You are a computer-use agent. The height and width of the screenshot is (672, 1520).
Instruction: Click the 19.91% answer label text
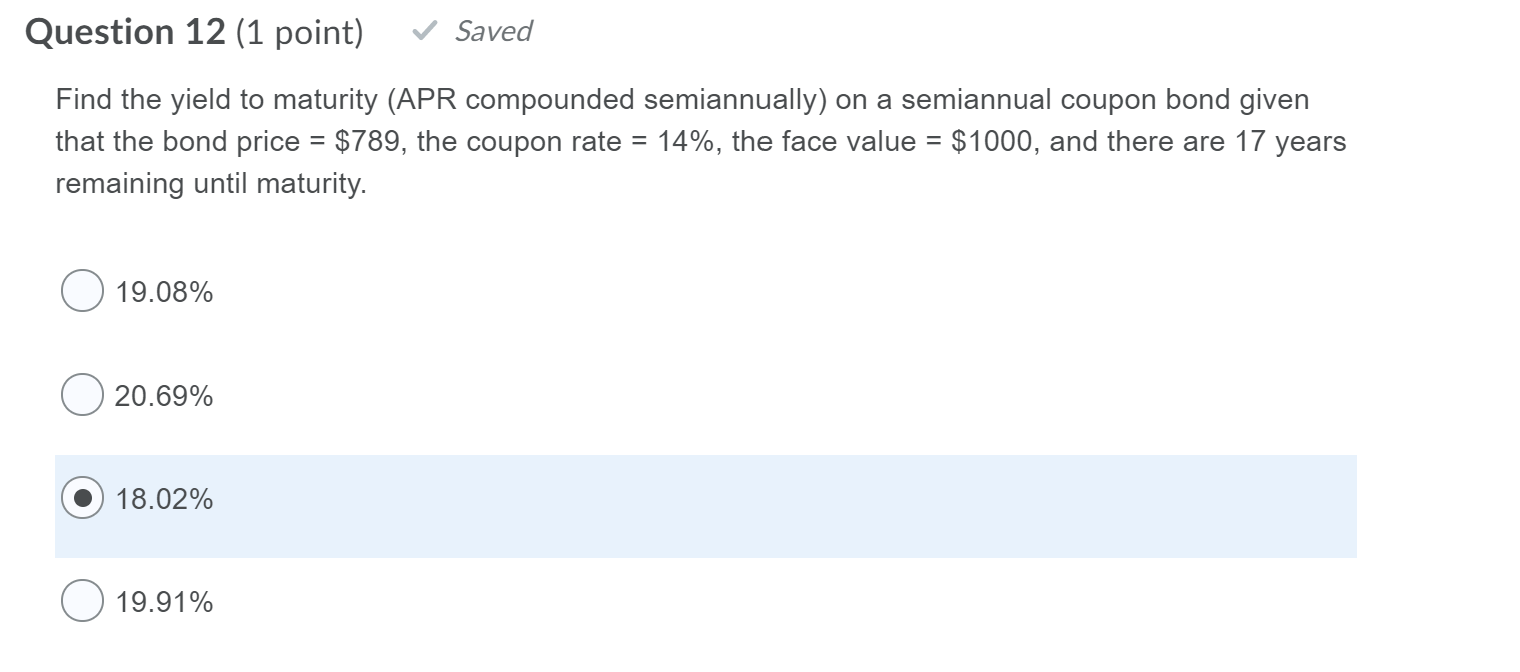(x=163, y=601)
